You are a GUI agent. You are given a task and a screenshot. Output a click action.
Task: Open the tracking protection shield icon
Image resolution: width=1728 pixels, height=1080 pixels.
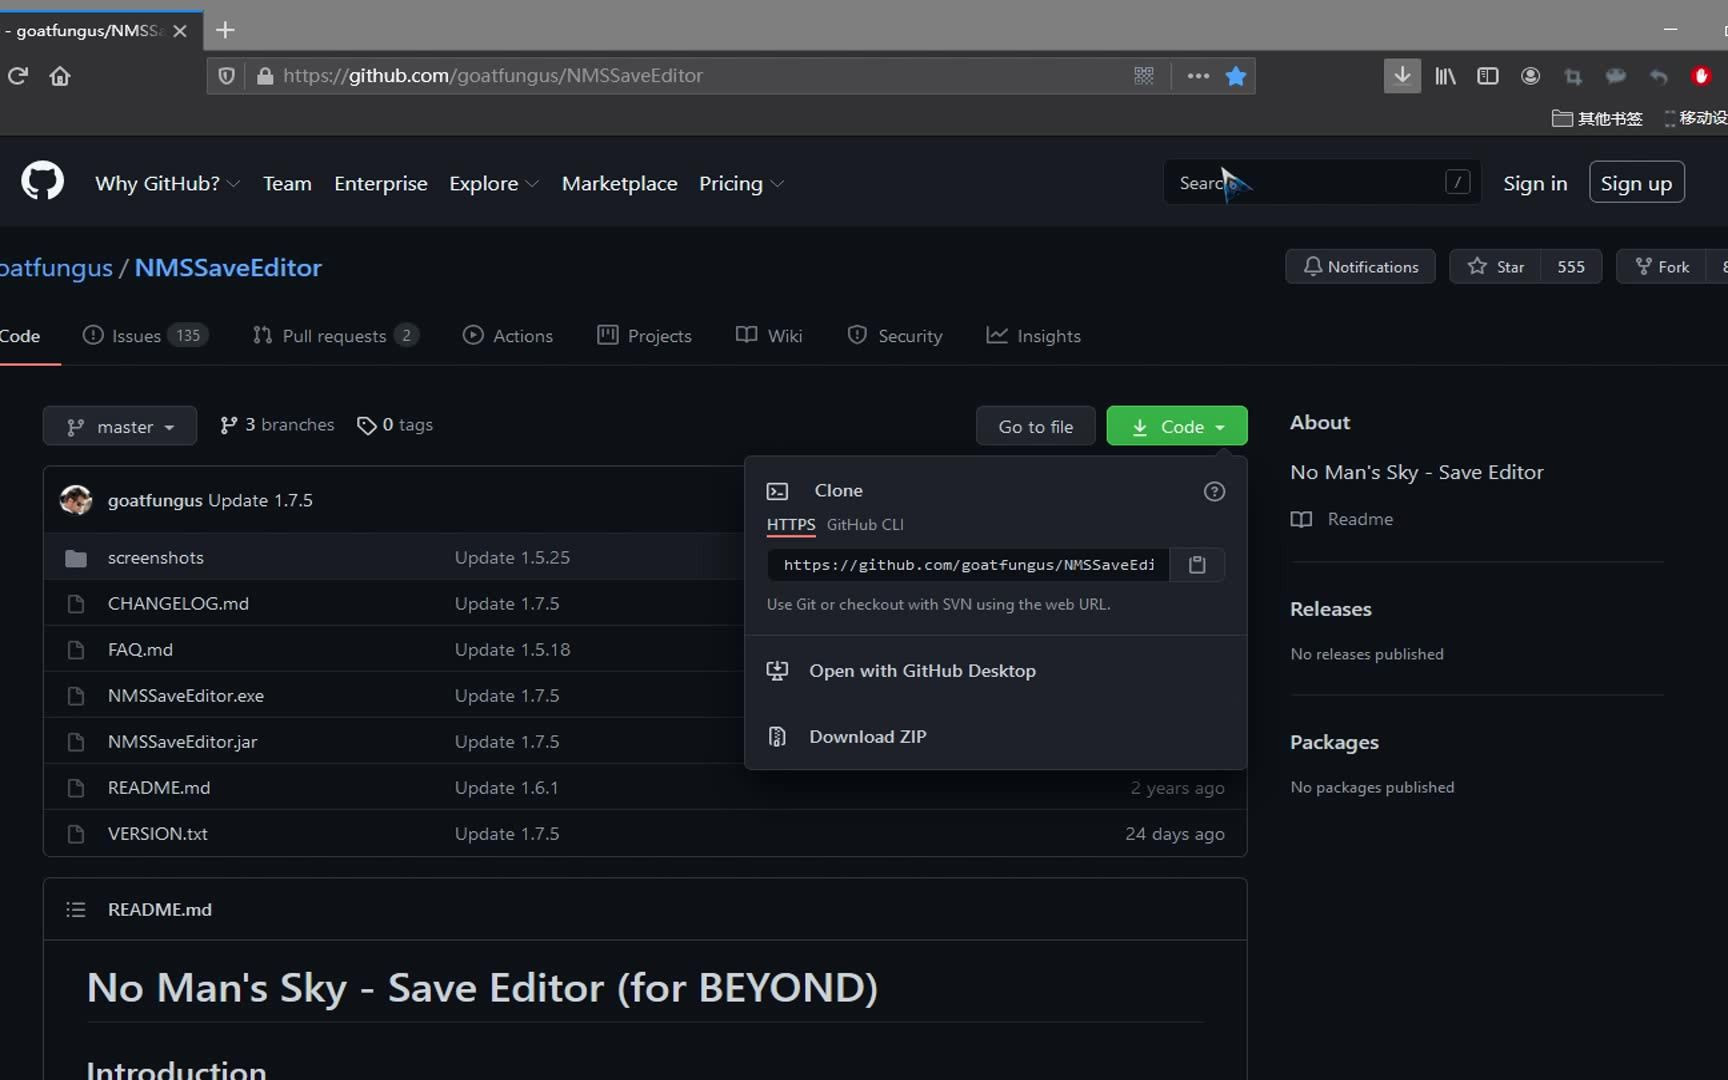227,76
